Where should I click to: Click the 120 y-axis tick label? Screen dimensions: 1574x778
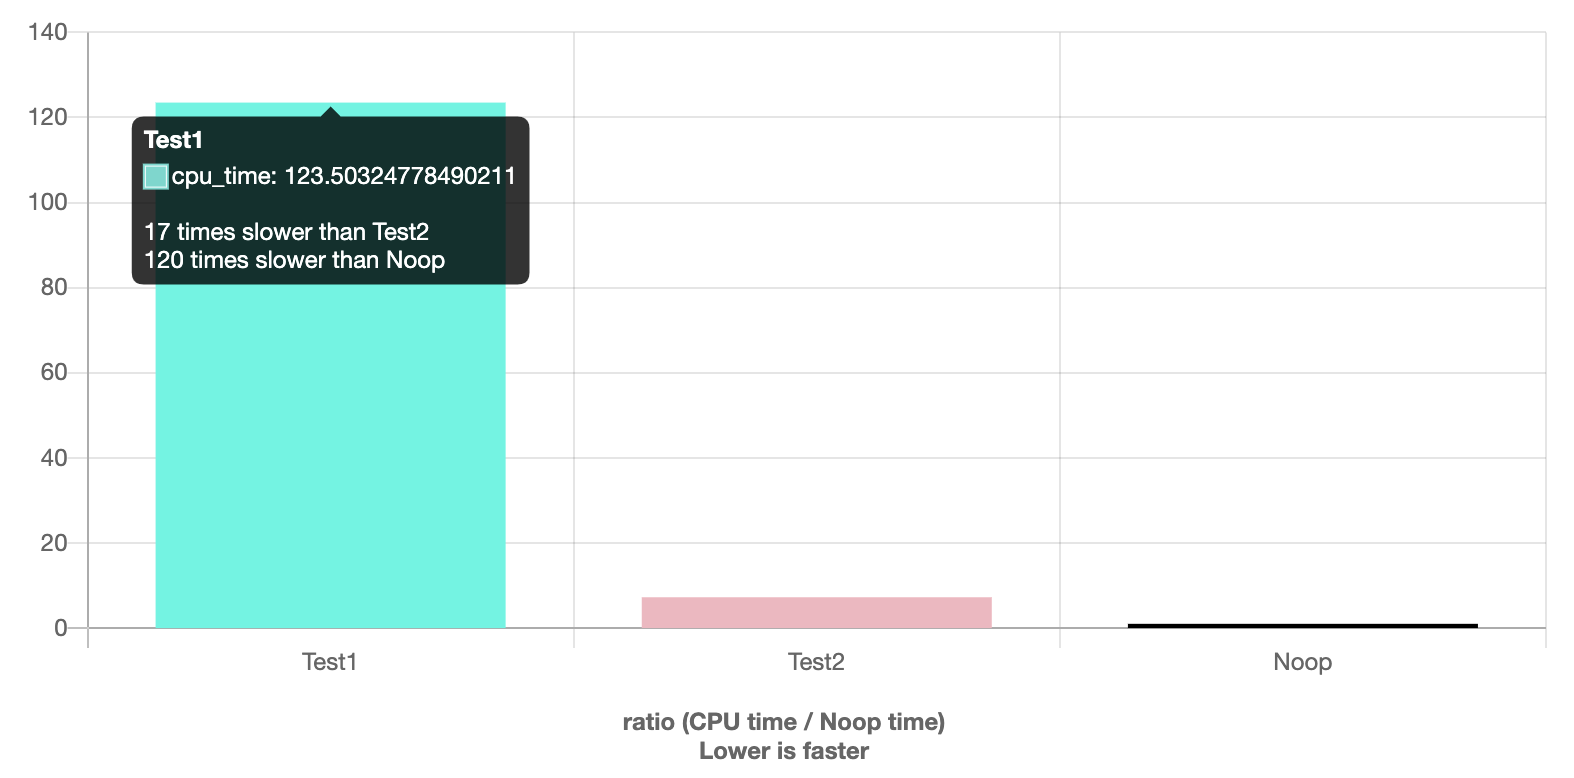coord(48,117)
